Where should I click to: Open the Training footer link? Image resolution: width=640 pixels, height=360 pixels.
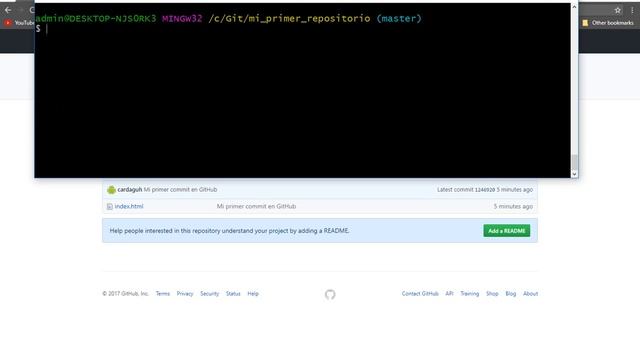(x=470, y=293)
